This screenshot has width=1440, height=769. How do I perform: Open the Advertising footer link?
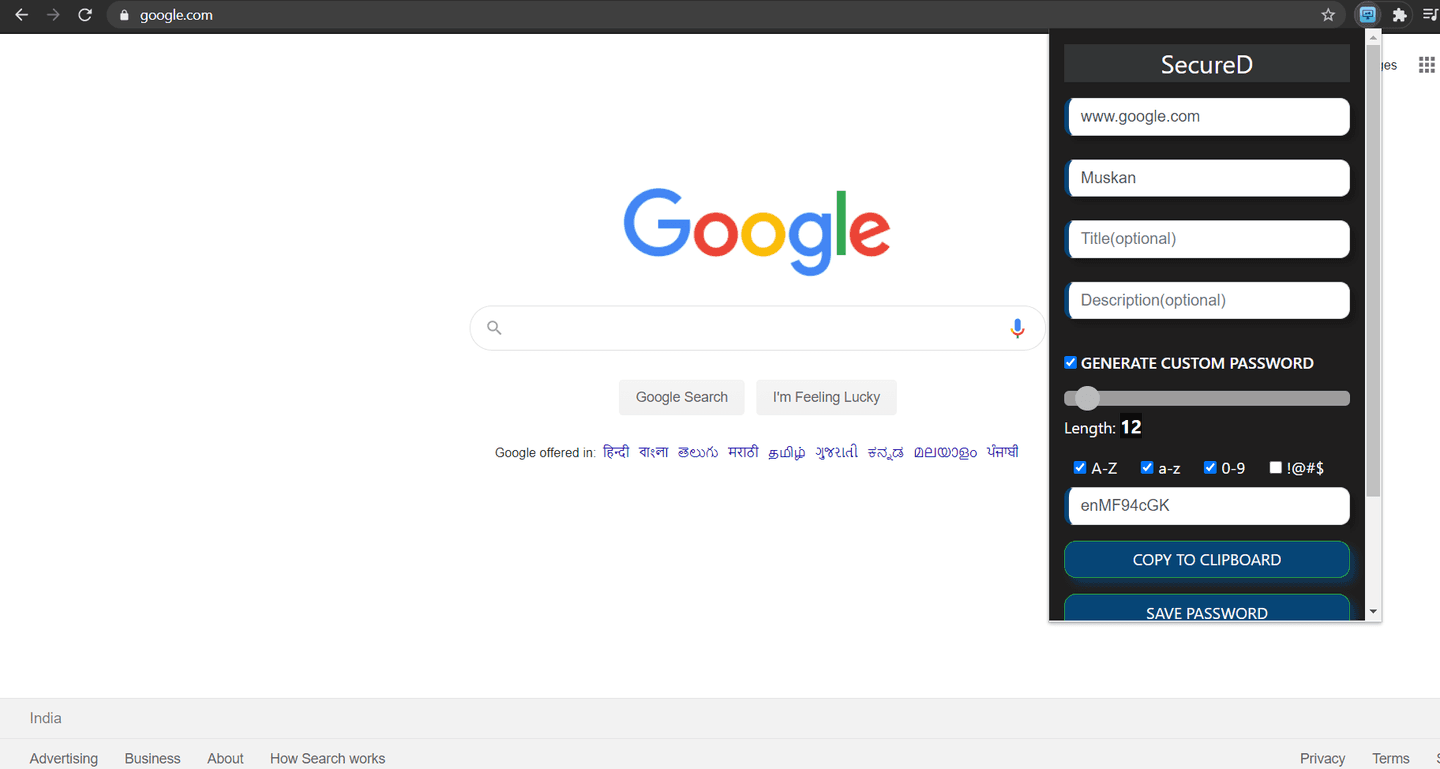pos(64,758)
